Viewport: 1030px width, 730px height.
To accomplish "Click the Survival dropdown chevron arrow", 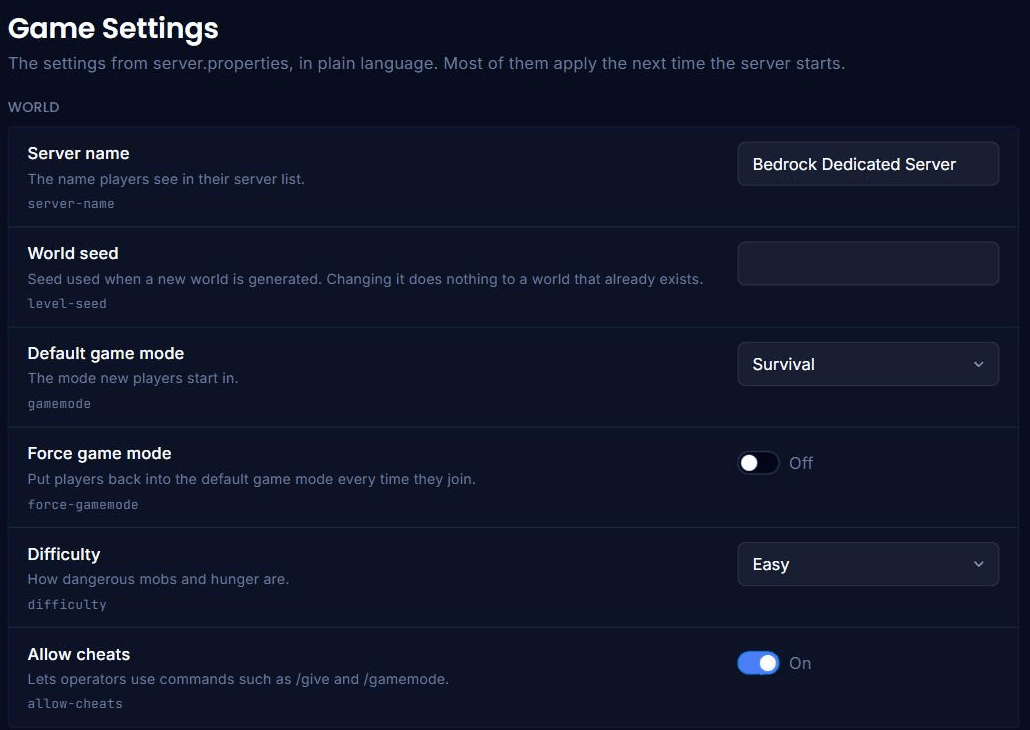I will pos(978,364).
